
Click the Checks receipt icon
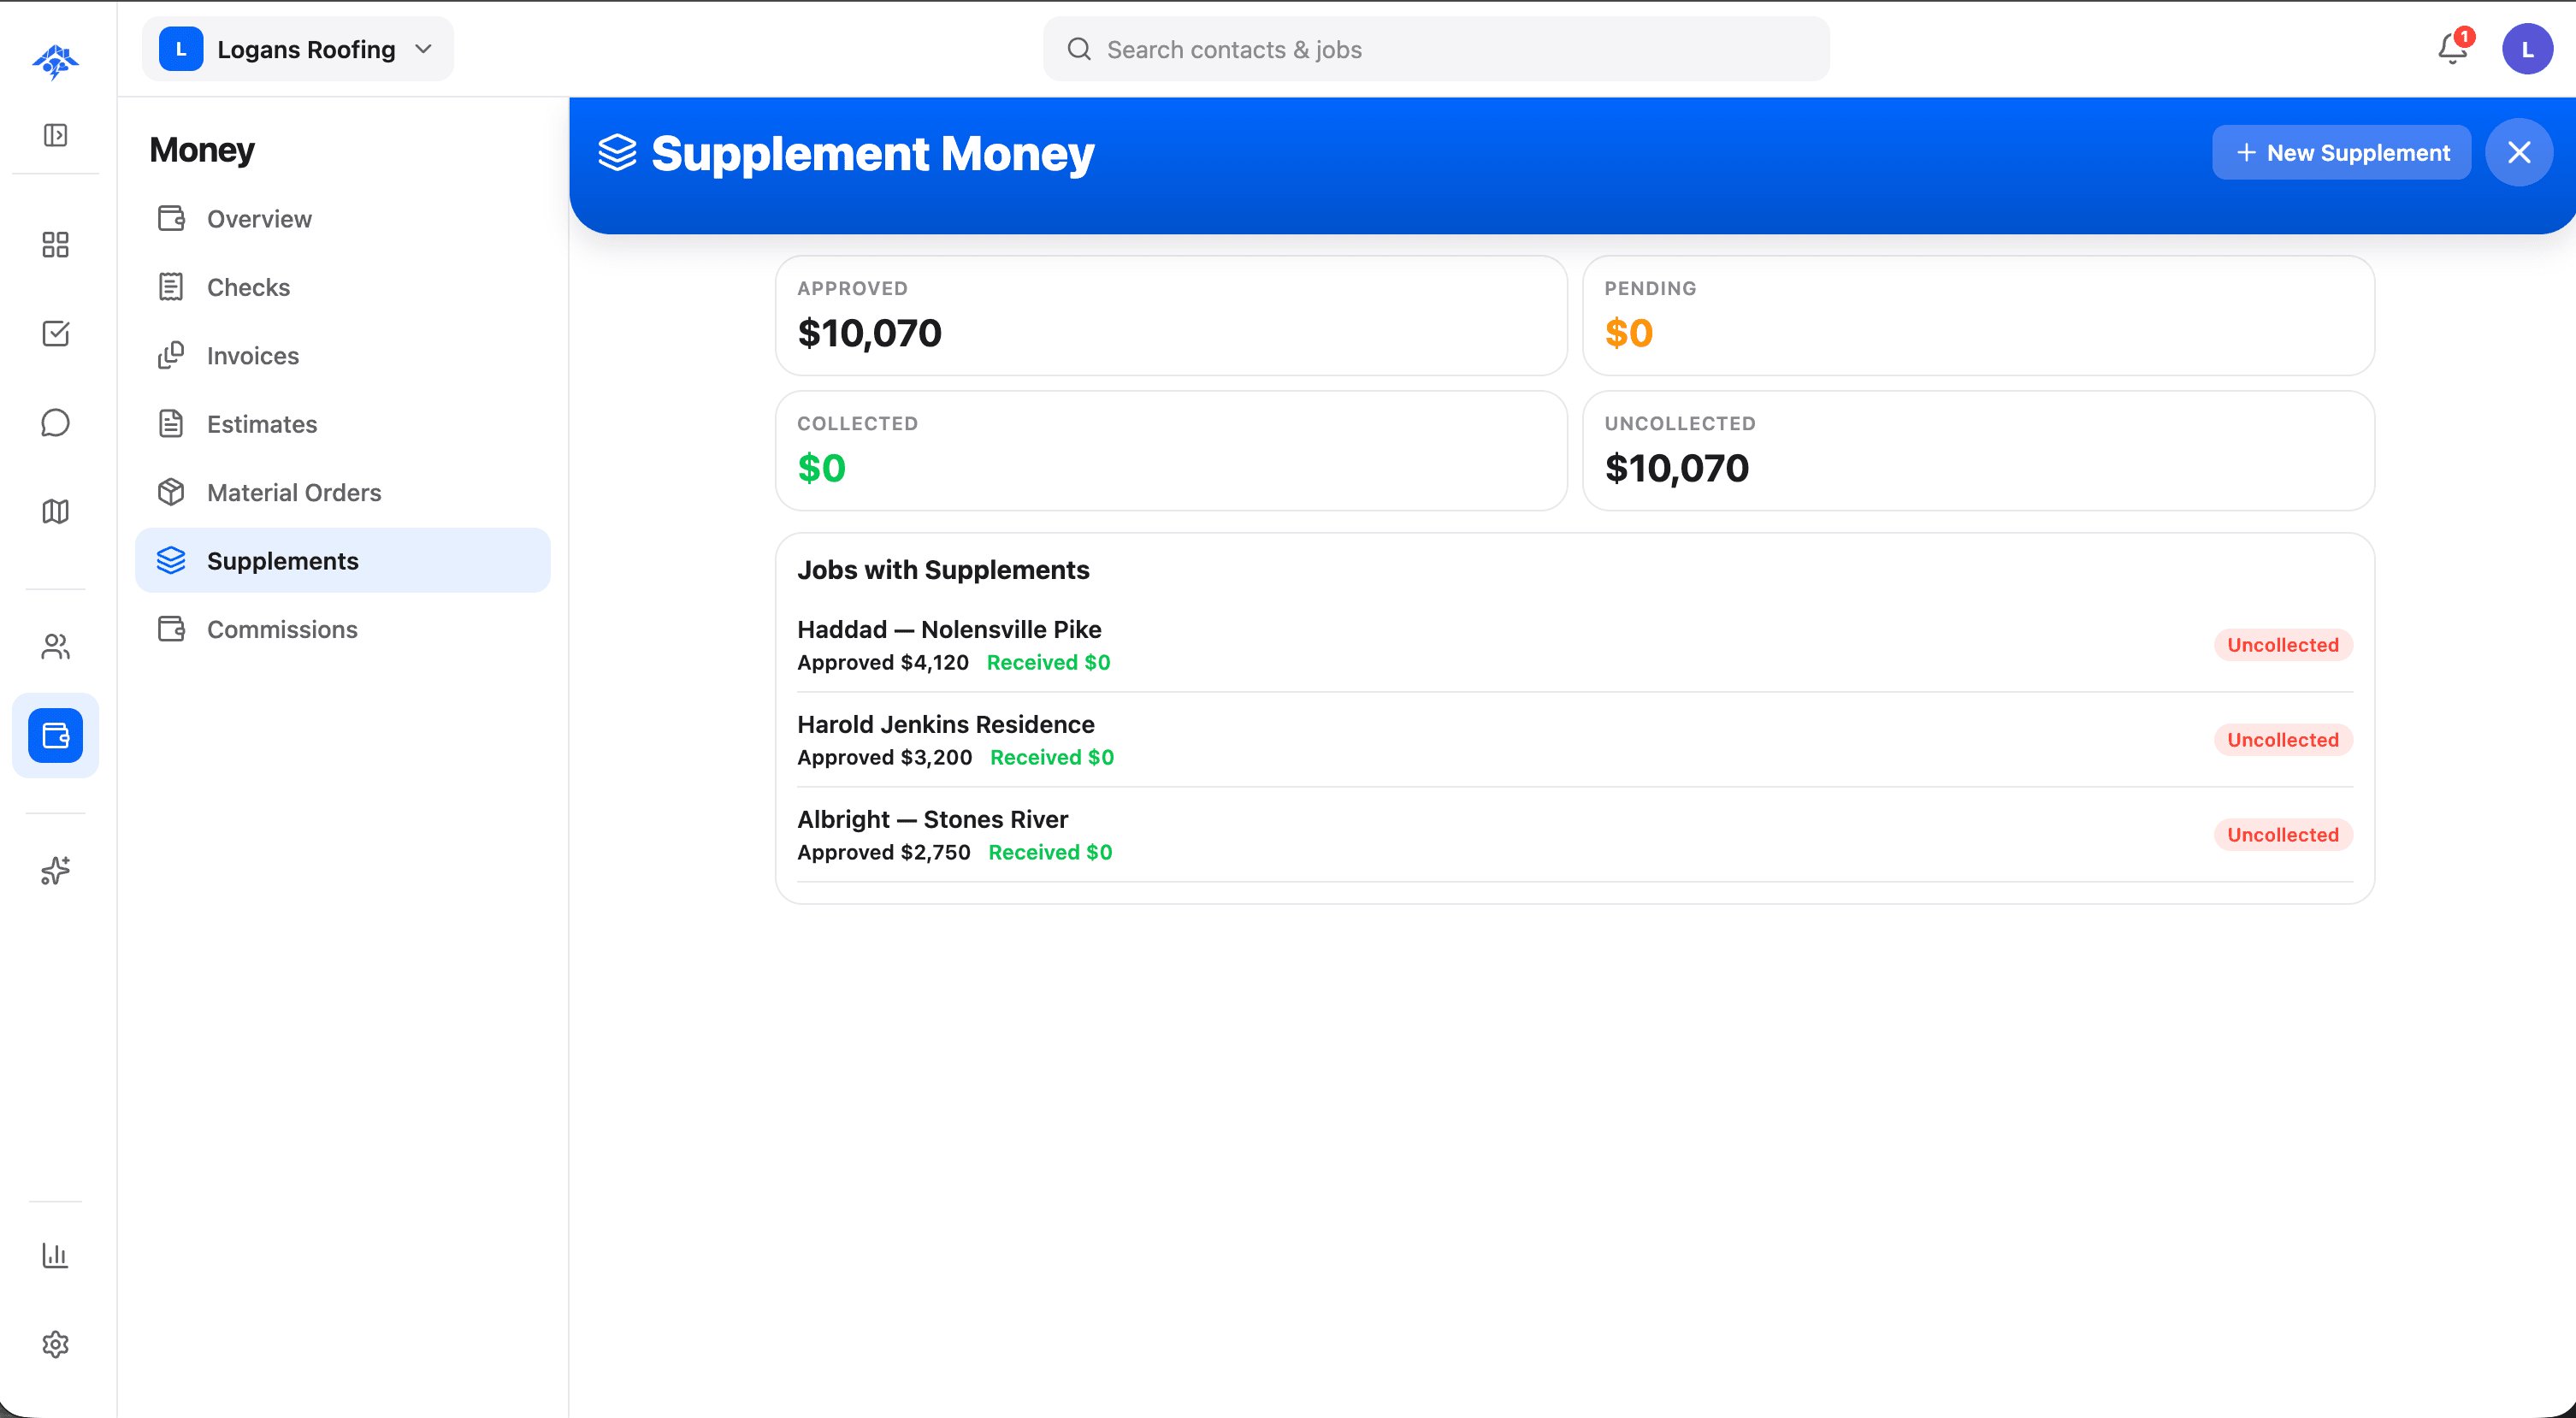pos(171,287)
